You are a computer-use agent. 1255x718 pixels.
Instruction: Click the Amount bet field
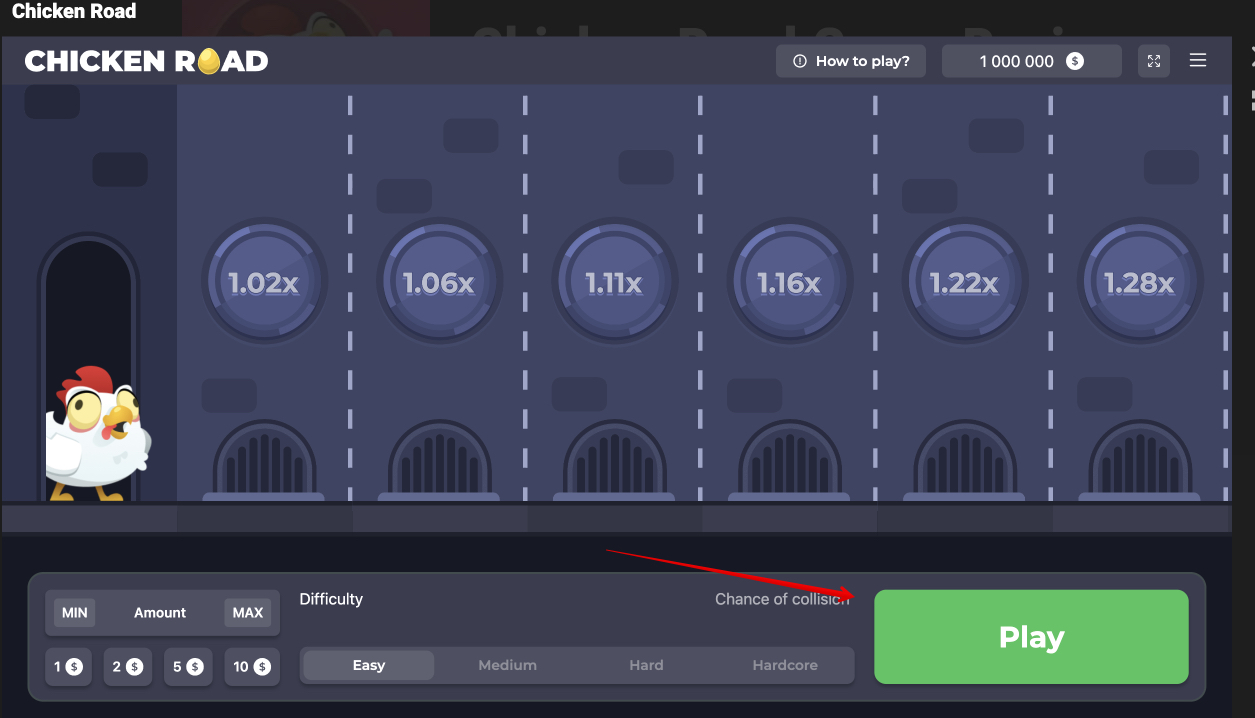click(x=160, y=612)
